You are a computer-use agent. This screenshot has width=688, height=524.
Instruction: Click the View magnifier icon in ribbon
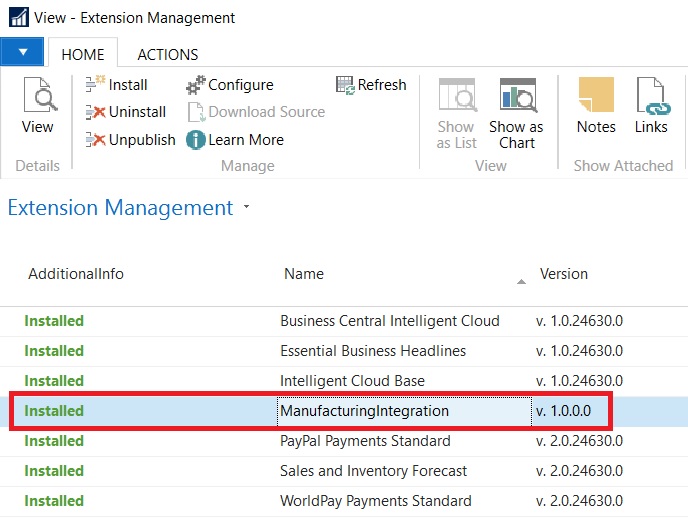click(38, 100)
